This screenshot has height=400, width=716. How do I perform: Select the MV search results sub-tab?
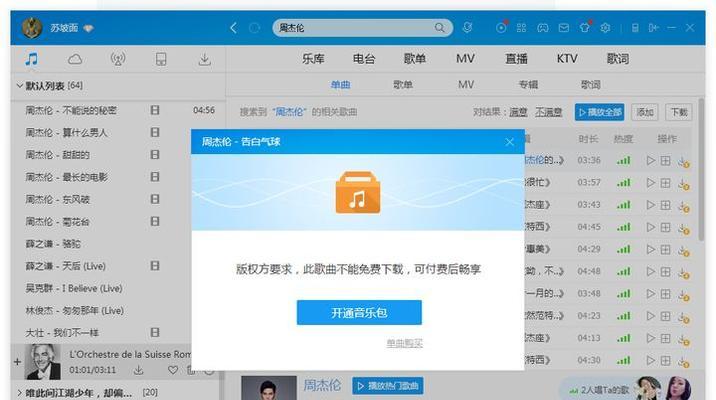click(466, 84)
